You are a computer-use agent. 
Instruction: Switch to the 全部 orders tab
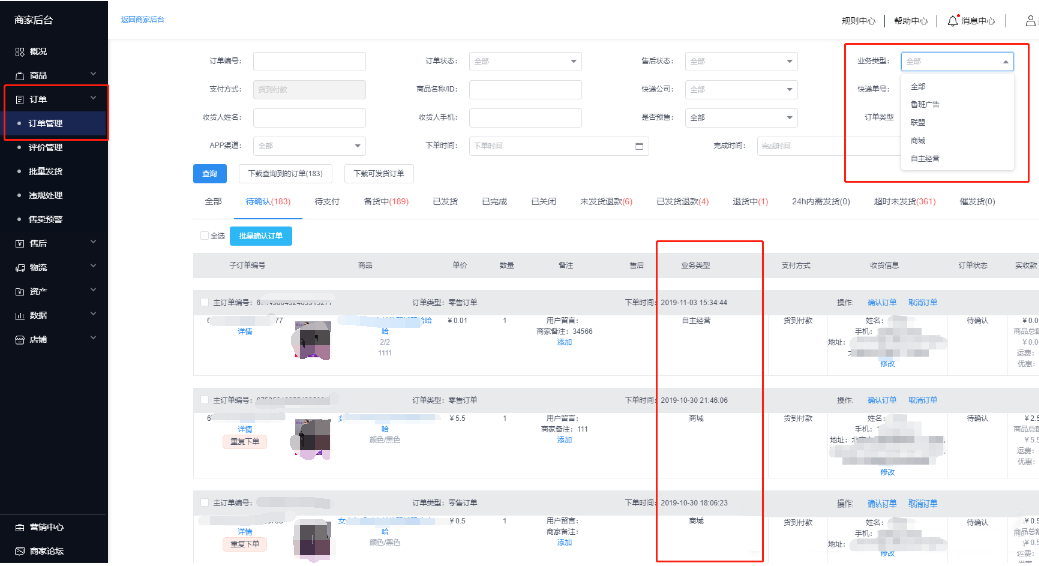pos(213,201)
